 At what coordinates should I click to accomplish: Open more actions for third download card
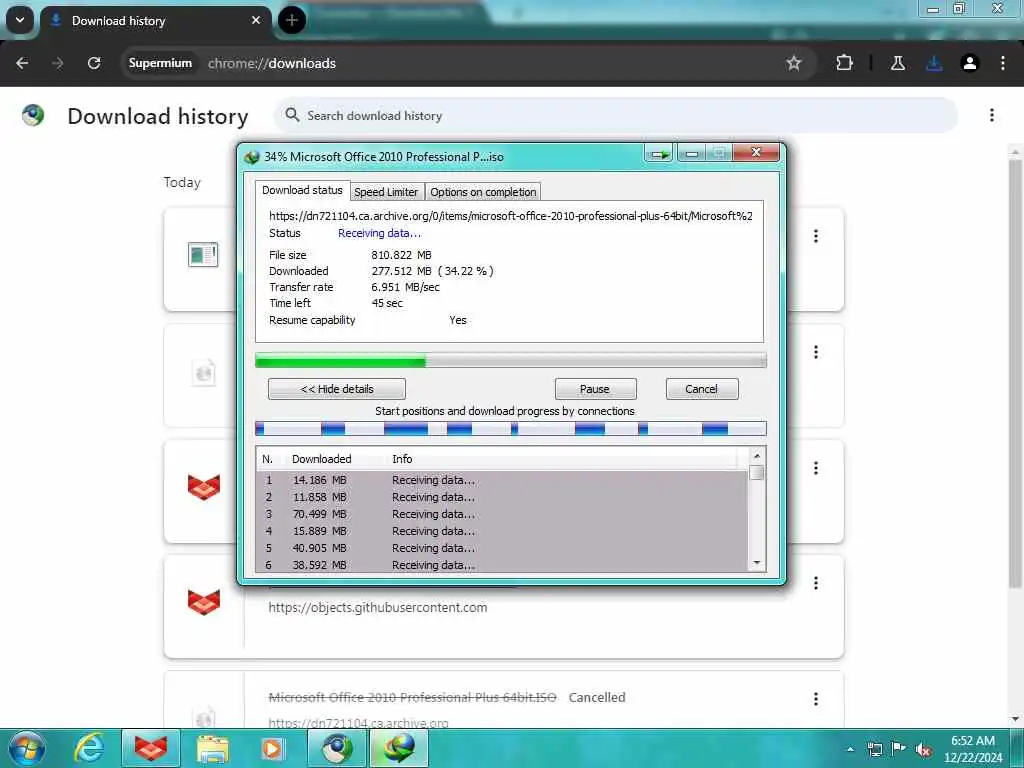(816, 468)
